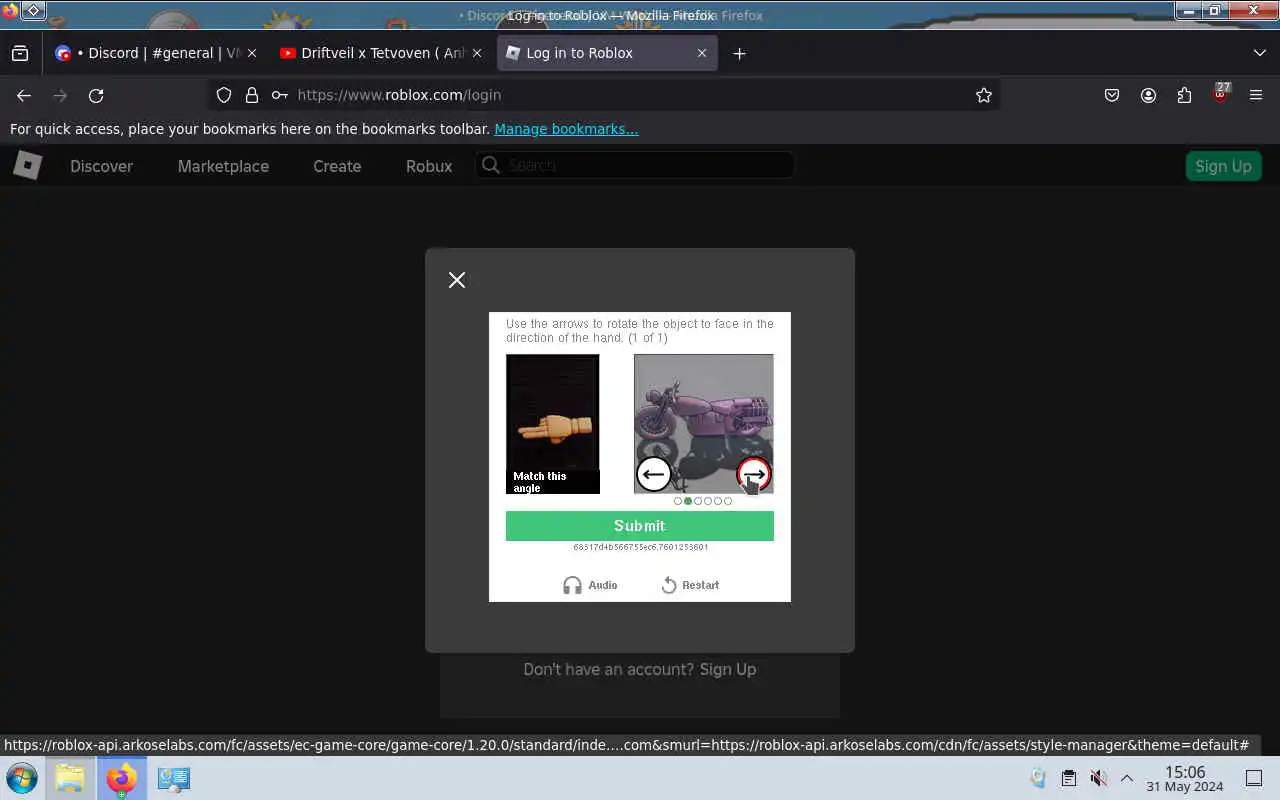The width and height of the screenshot is (1280, 800).
Task: Open the Pocket save icon
Action: point(1112,95)
